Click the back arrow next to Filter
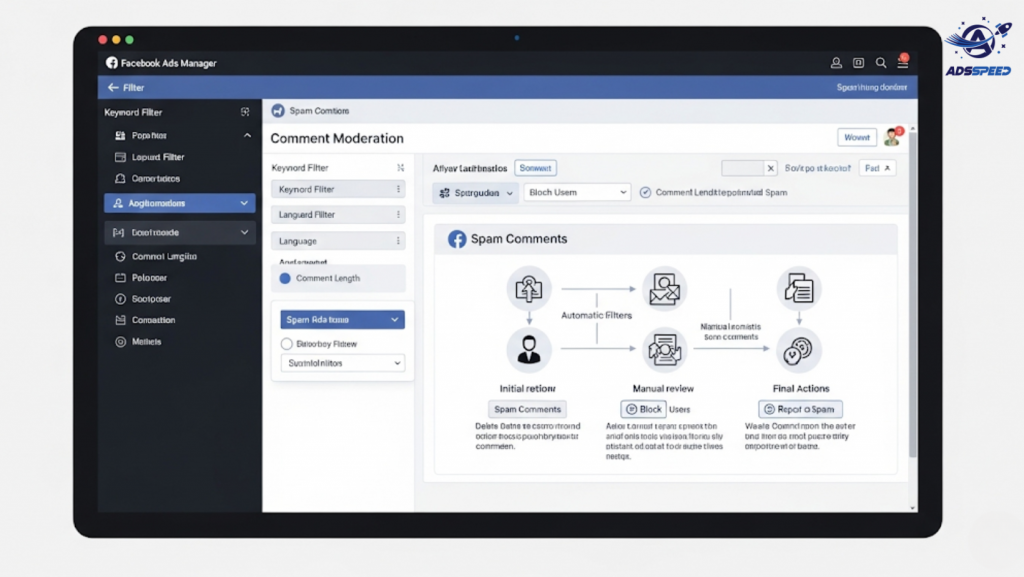The height and width of the screenshot is (577, 1024). pos(112,88)
